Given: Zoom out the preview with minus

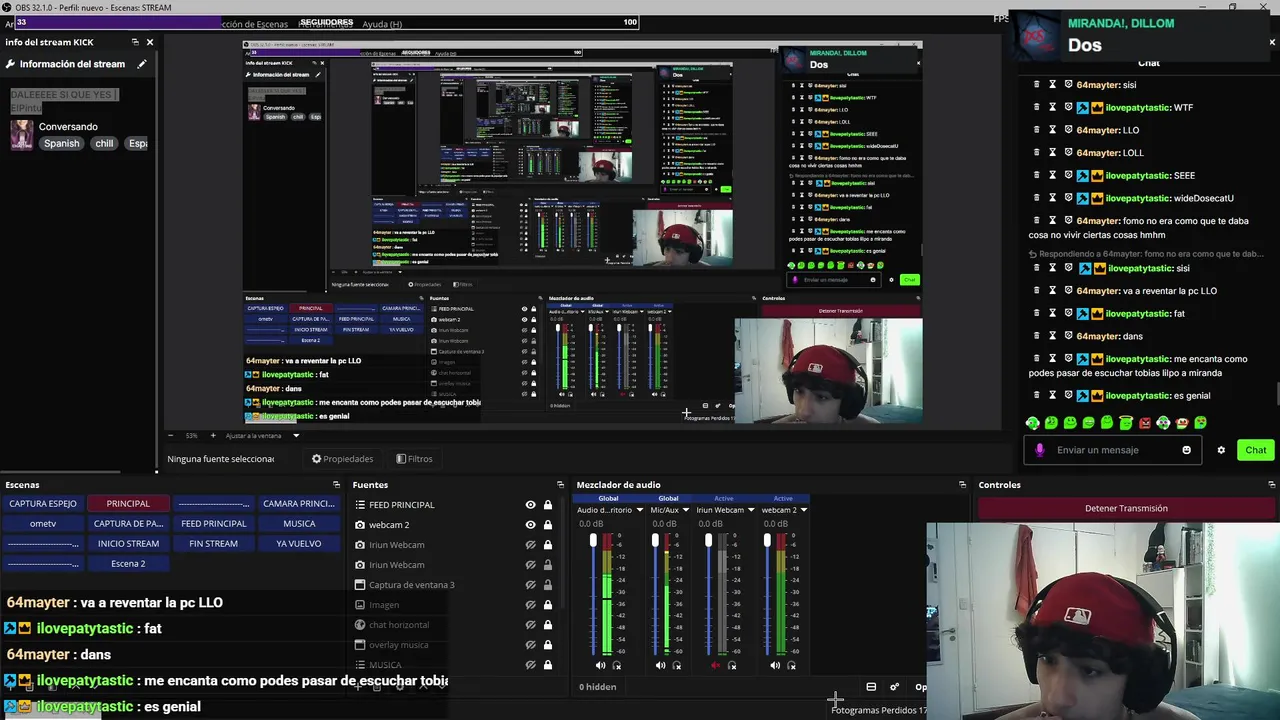Looking at the screenshot, I should [x=171, y=435].
